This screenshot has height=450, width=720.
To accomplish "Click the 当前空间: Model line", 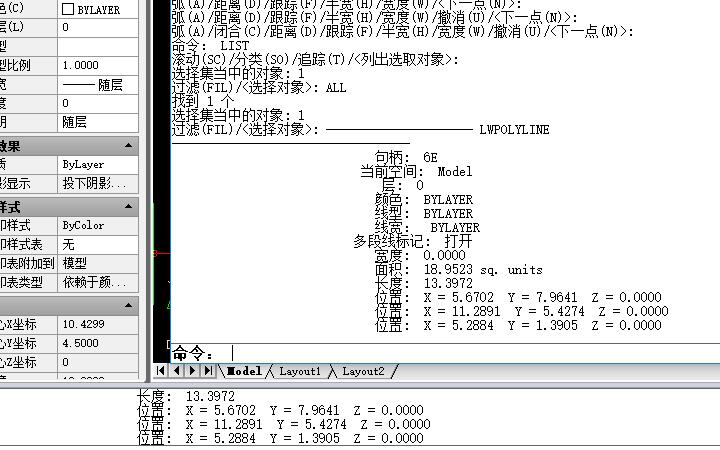I will click(x=416, y=172).
